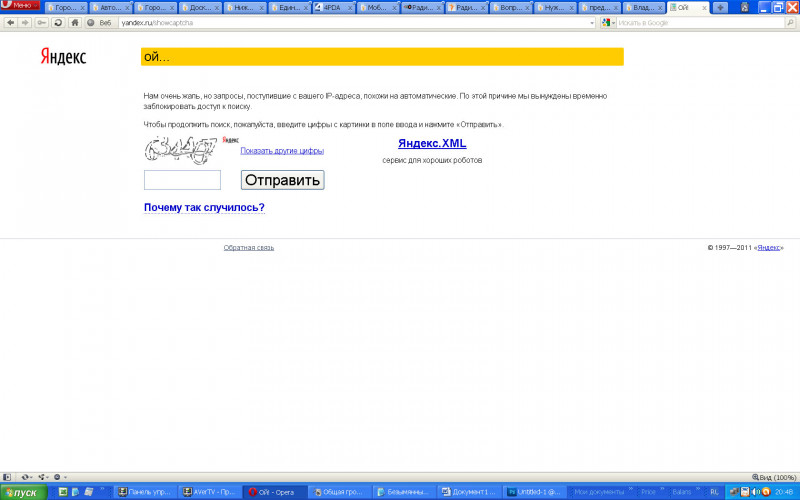The width and height of the screenshot is (800, 500).
Task: Close the 4PDA tab
Action: (350, 8)
